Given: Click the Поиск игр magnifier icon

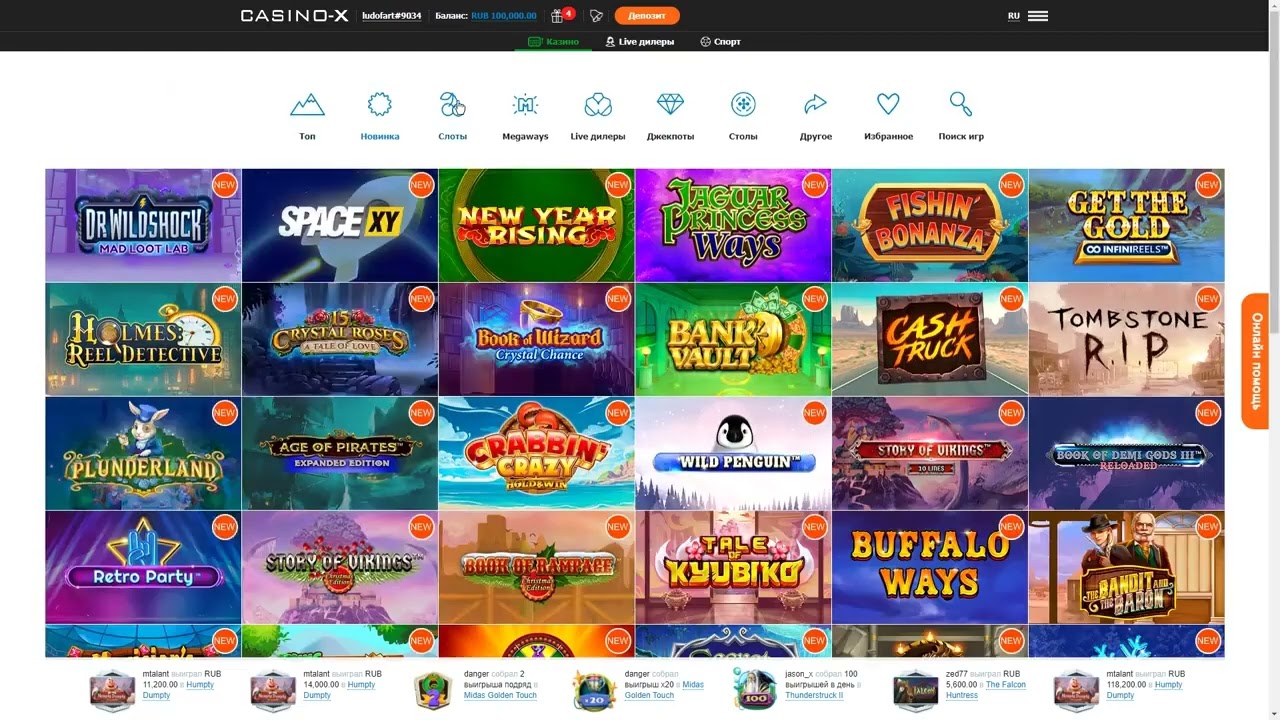Looking at the screenshot, I should click(961, 105).
